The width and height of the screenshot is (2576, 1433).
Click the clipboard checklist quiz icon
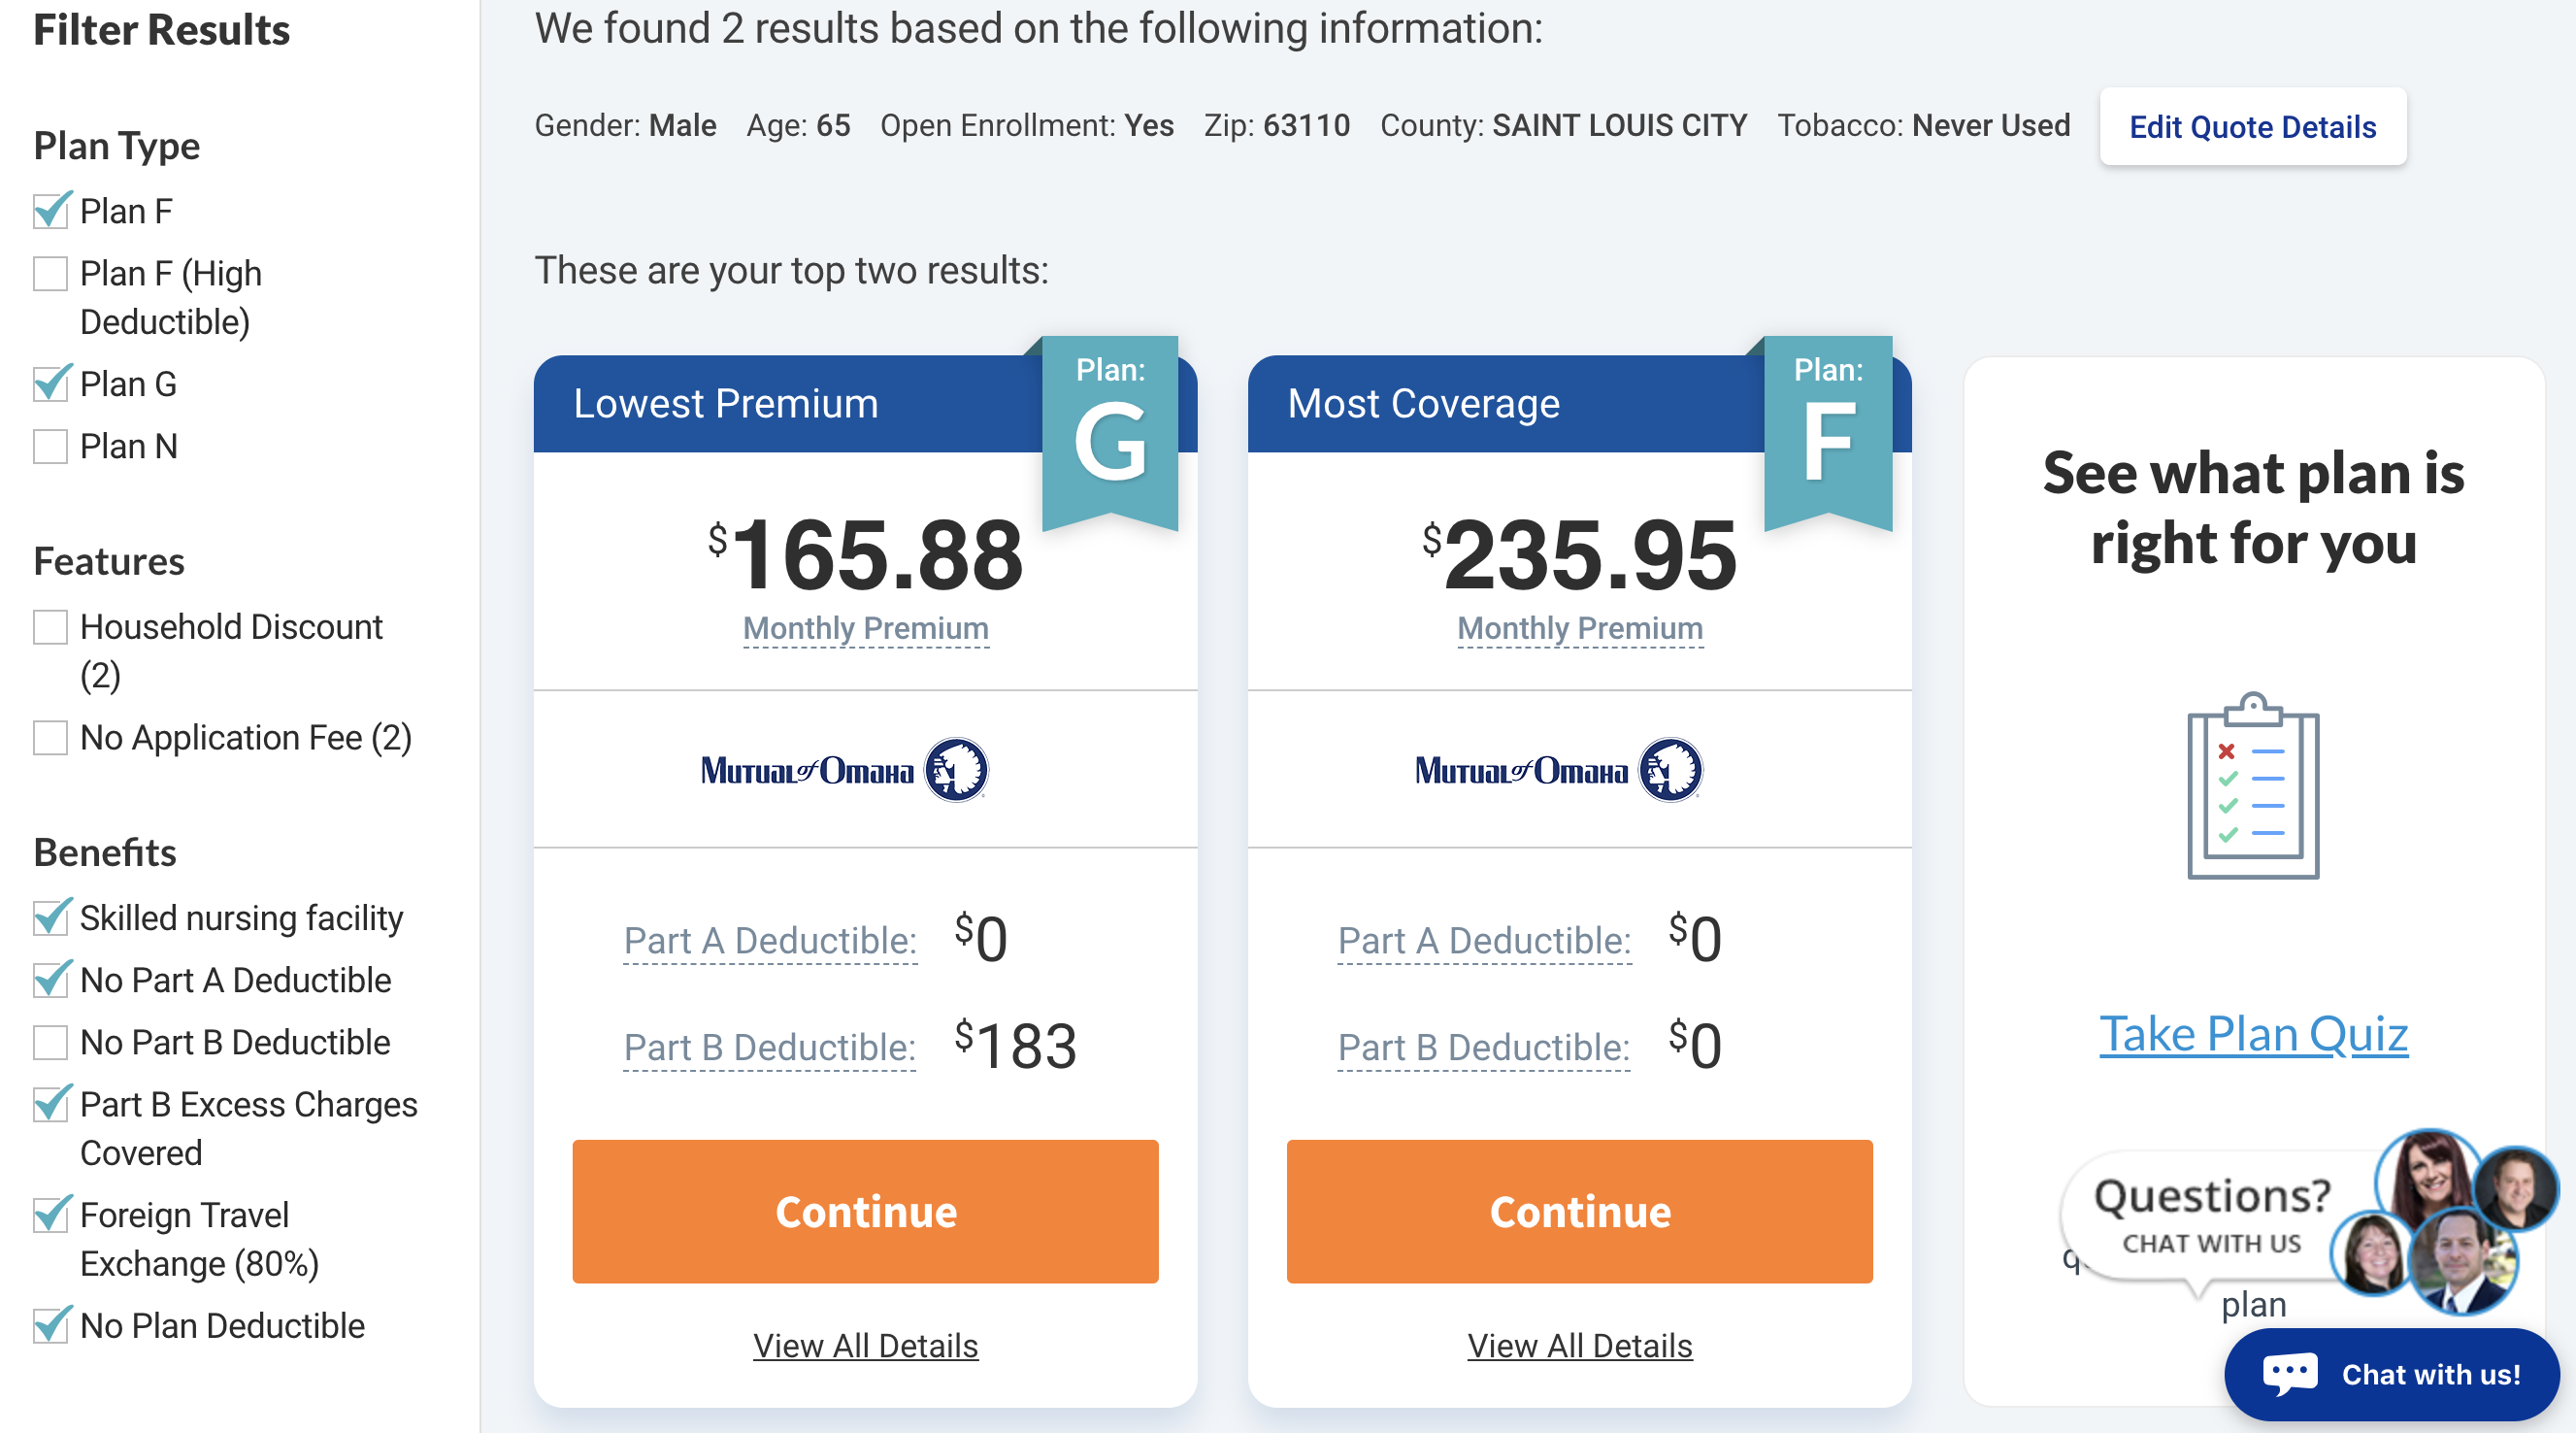(2252, 786)
